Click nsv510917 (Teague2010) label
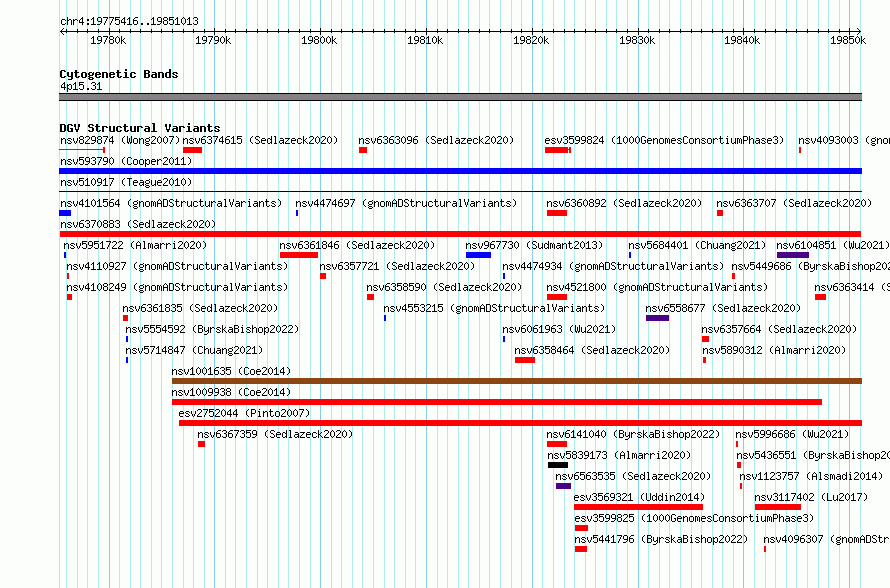The height and width of the screenshot is (588, 890). (x=126, y=182)
